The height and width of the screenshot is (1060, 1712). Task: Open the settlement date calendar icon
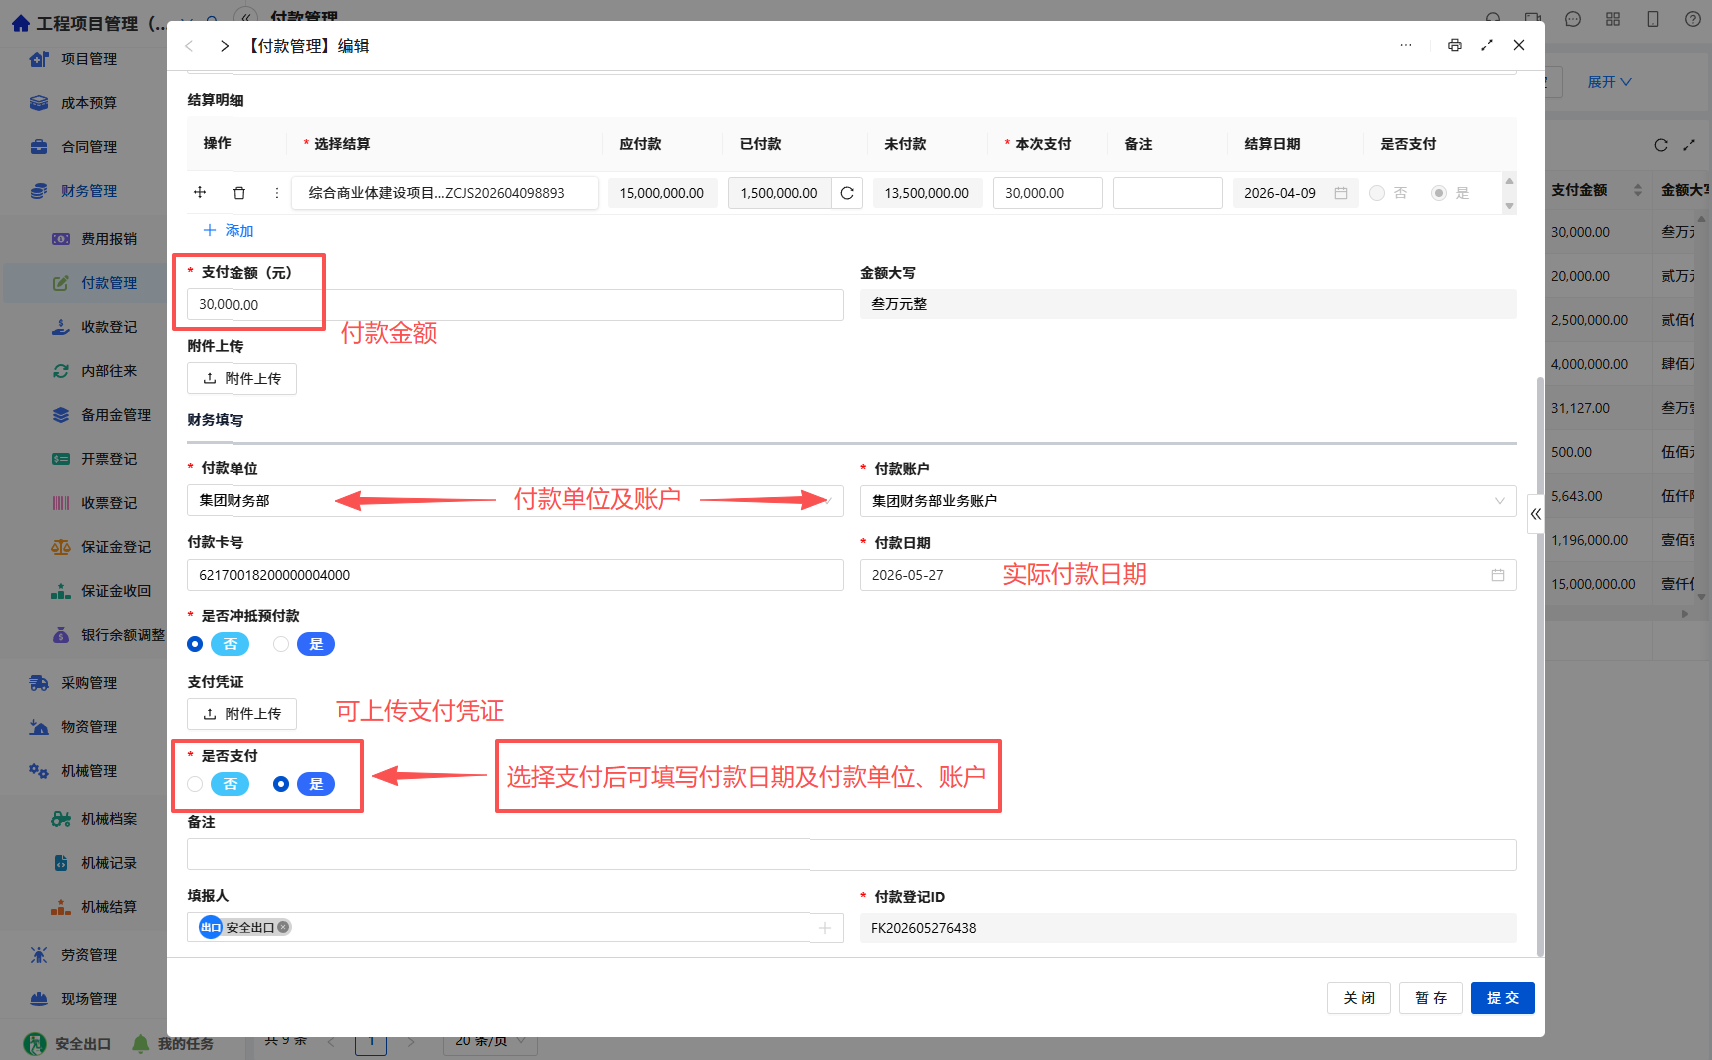pos(1341,193)
